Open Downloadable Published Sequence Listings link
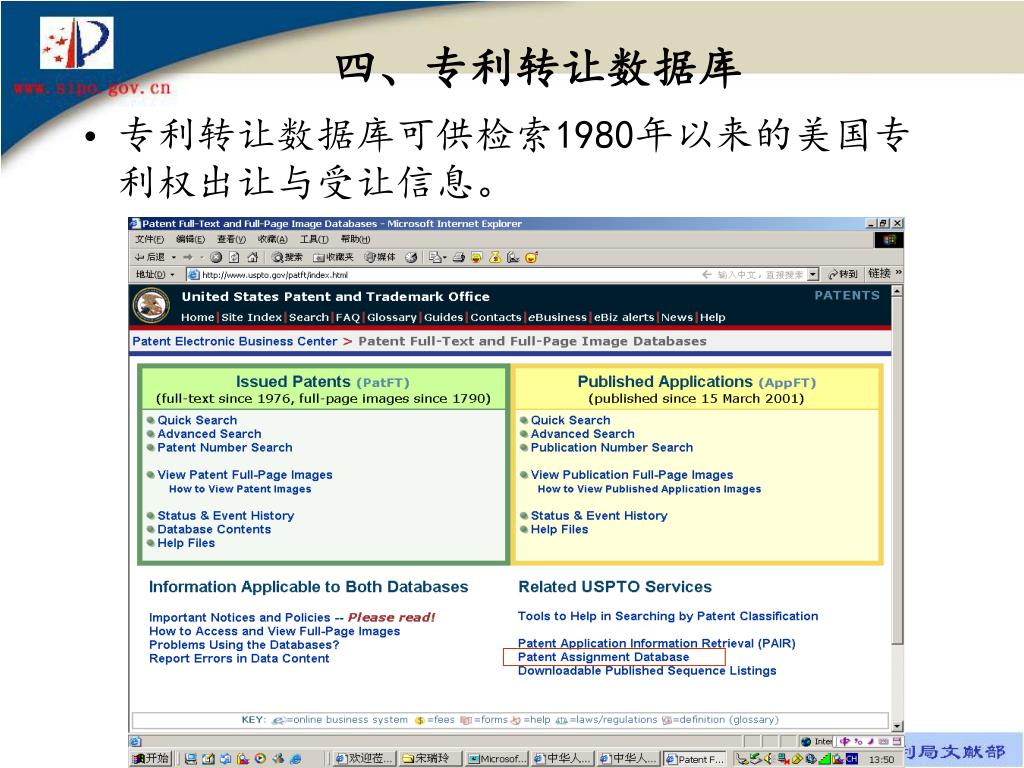1024x768 pixels. tap(647, 671)
